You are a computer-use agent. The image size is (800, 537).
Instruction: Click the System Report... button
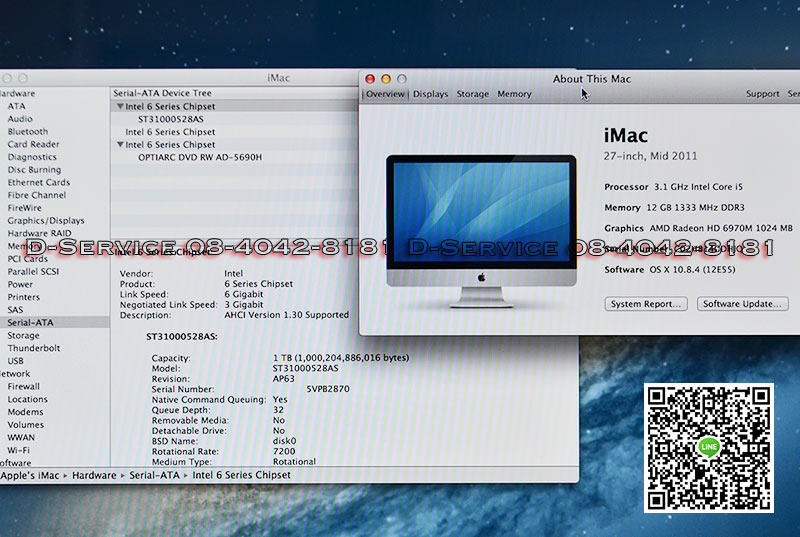click(x=646, y=304)
